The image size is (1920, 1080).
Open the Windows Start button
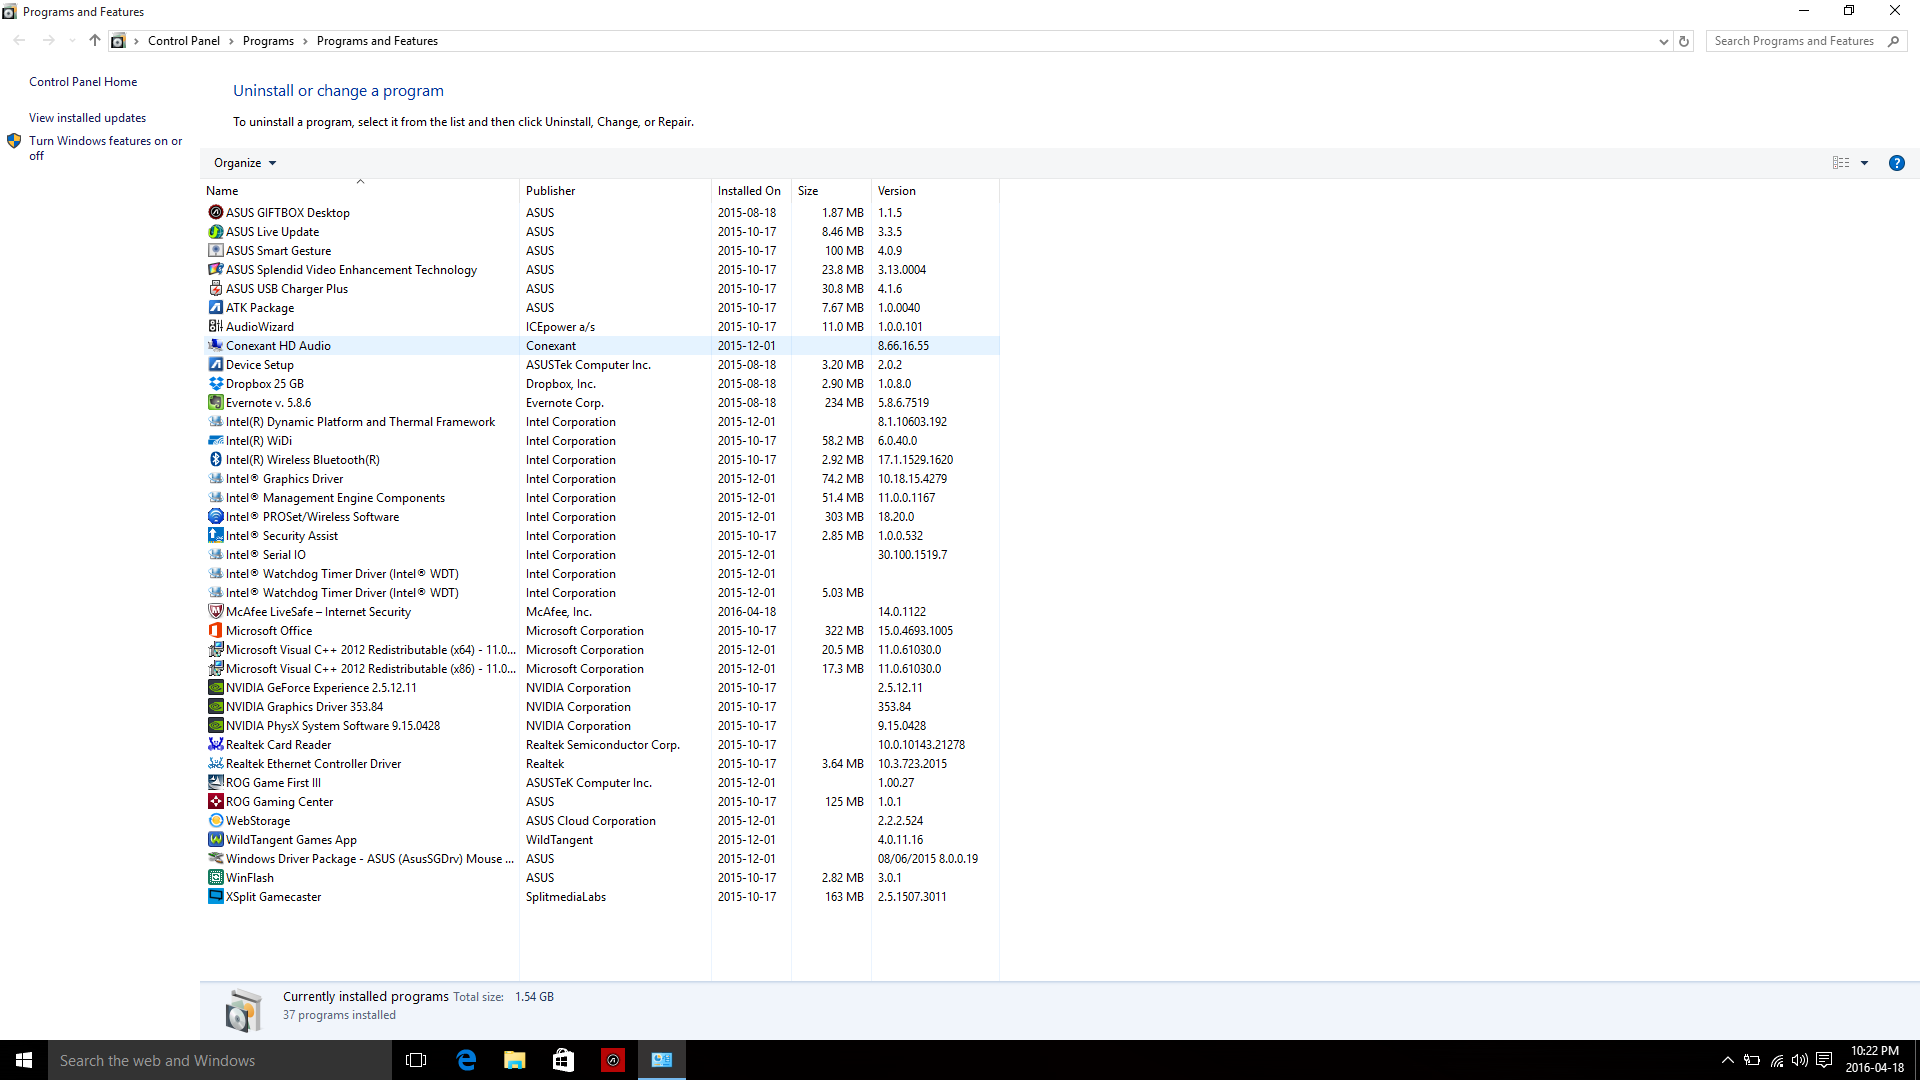24,1060
